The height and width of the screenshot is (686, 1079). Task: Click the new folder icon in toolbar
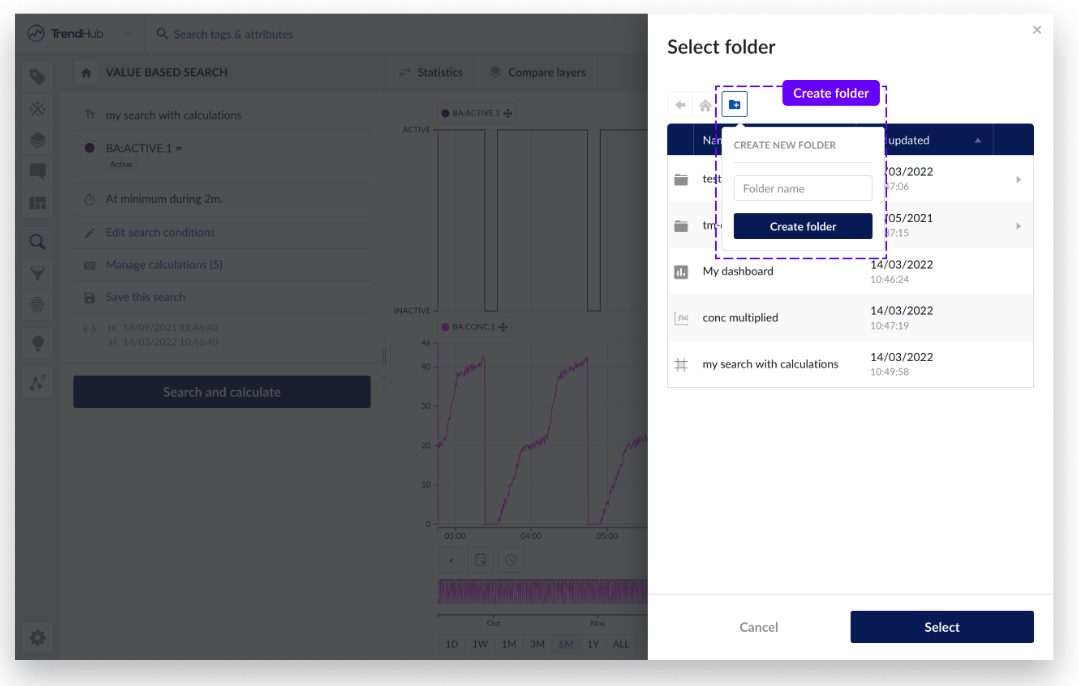click(734, 105)
